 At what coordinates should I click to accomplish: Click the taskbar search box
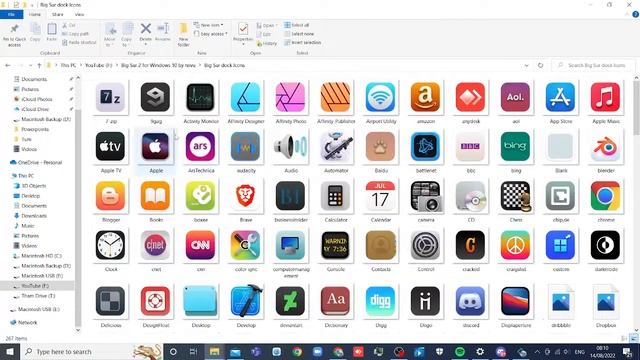(91, 351)
